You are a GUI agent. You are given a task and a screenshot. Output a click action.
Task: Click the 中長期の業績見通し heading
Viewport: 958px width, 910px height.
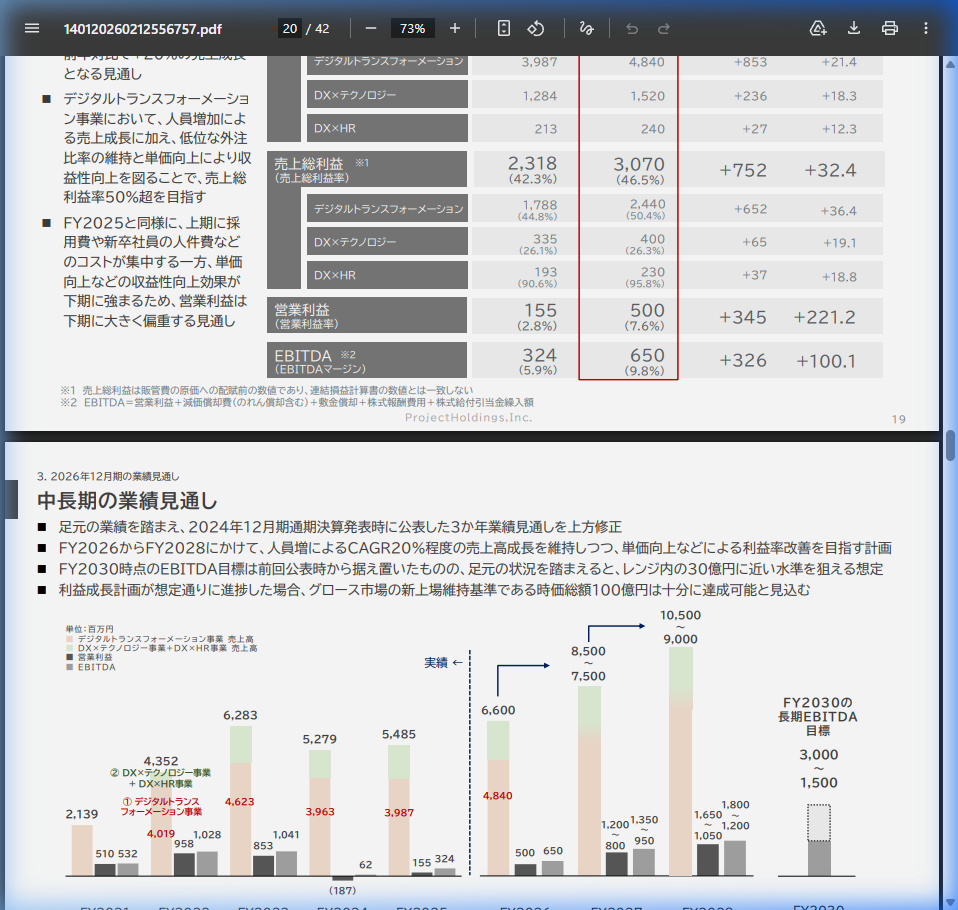(x=127, y=501)
